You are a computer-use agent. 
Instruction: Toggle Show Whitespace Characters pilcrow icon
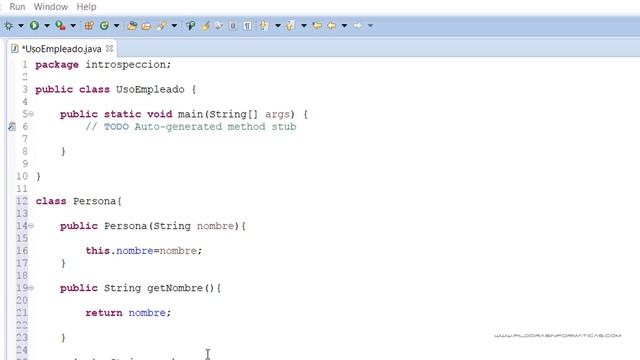tap(247, 26)
